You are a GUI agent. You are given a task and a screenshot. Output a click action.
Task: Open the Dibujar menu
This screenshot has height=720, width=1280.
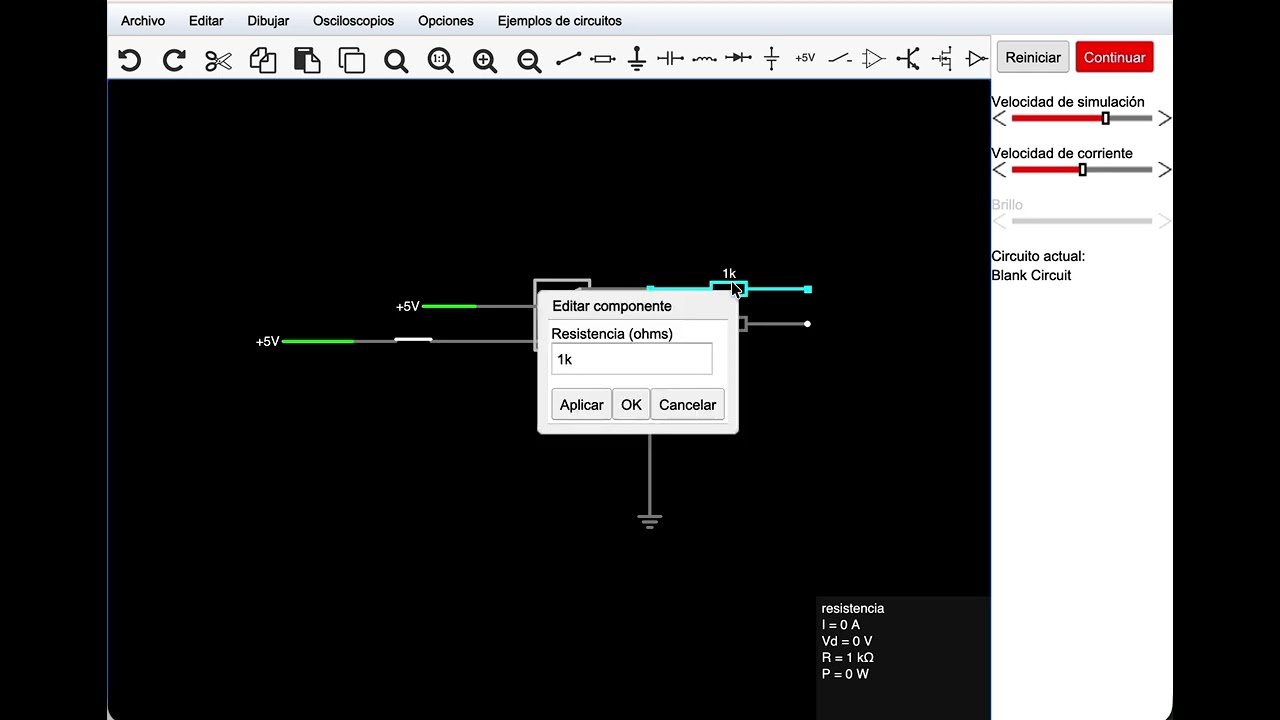(x=268, y=21)
